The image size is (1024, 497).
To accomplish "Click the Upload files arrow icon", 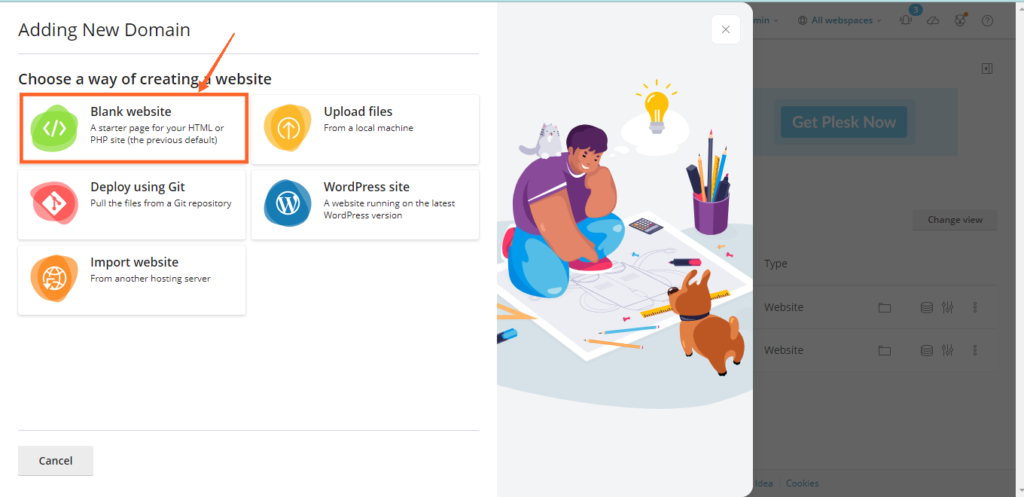I will point(287,128).
